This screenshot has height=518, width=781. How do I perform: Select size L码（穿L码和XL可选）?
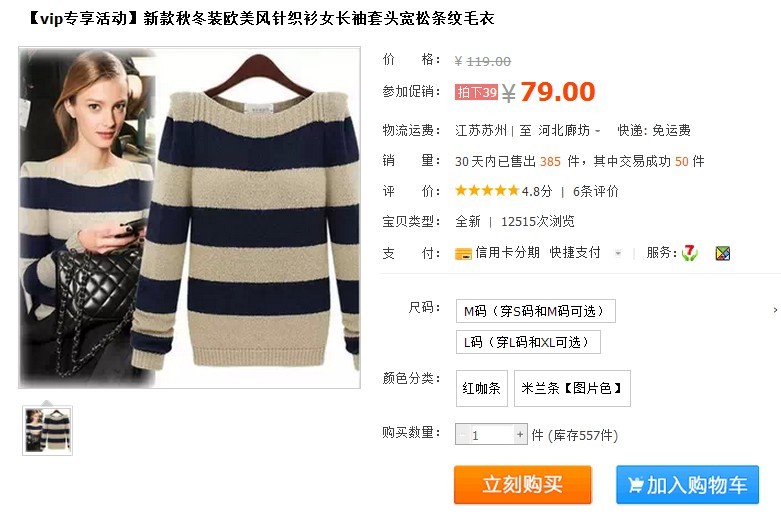coord(528,342)
